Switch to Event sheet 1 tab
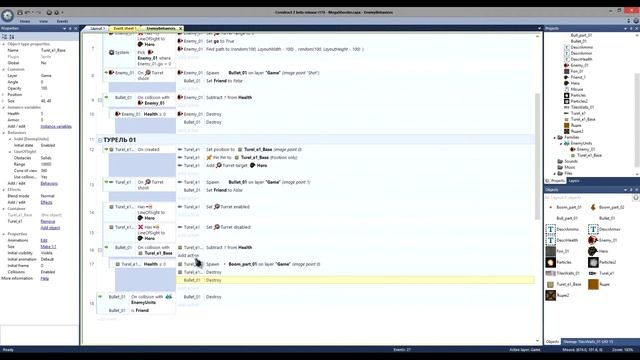 point(124,29)
